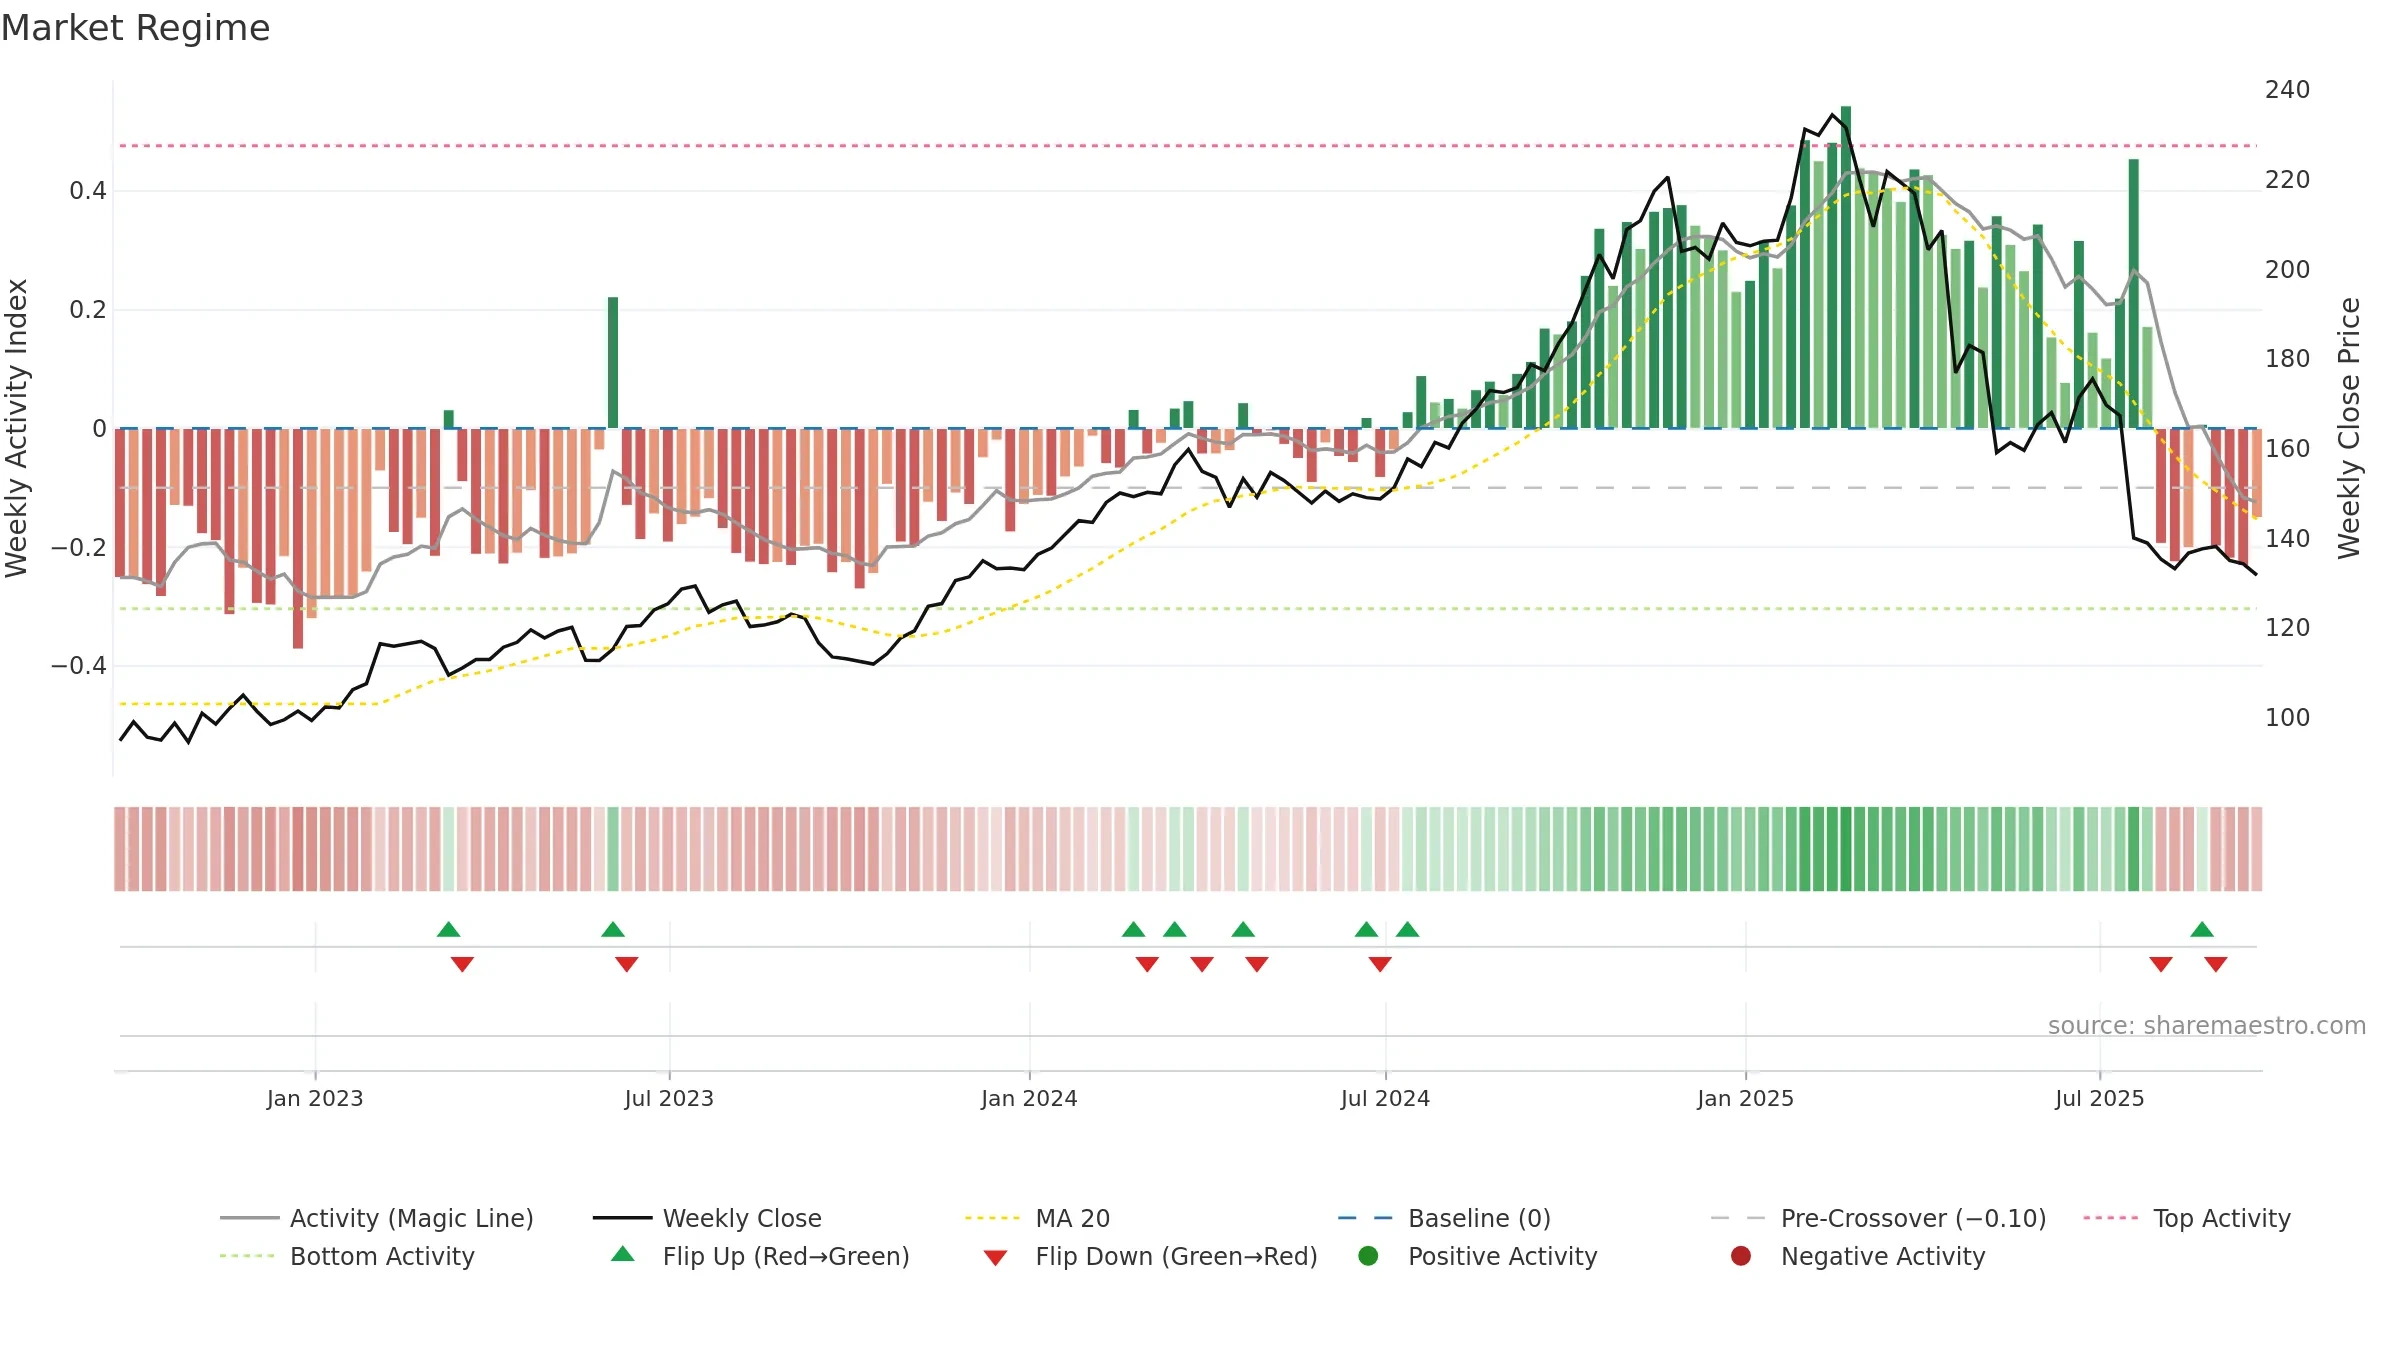The image size is (2400, 1350).
Task: Click the Jan 2025 x-axis label
Action: (x=1745, y=1098)
